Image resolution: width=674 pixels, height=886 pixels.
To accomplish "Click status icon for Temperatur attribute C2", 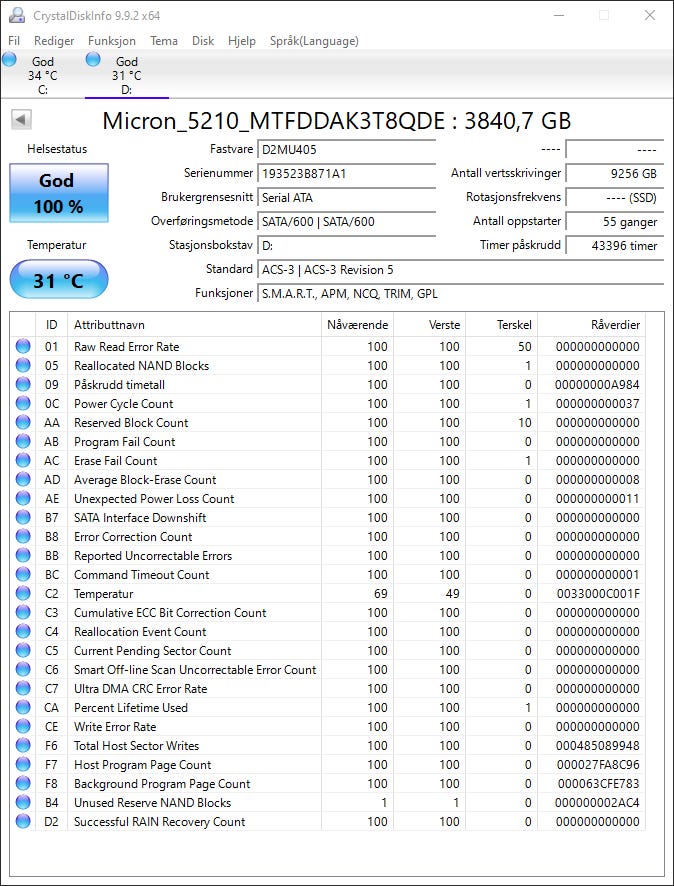I will click(x=23, y=593).
